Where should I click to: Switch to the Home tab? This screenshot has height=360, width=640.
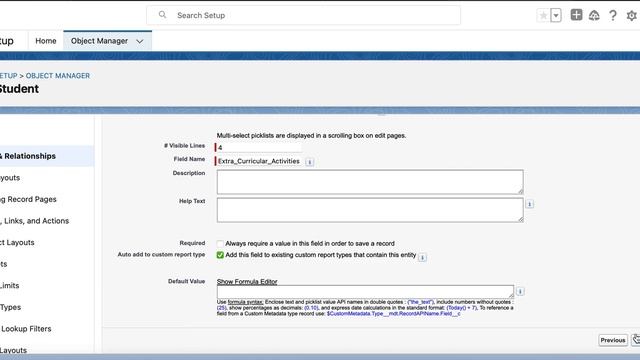click(x=46, y=41)
